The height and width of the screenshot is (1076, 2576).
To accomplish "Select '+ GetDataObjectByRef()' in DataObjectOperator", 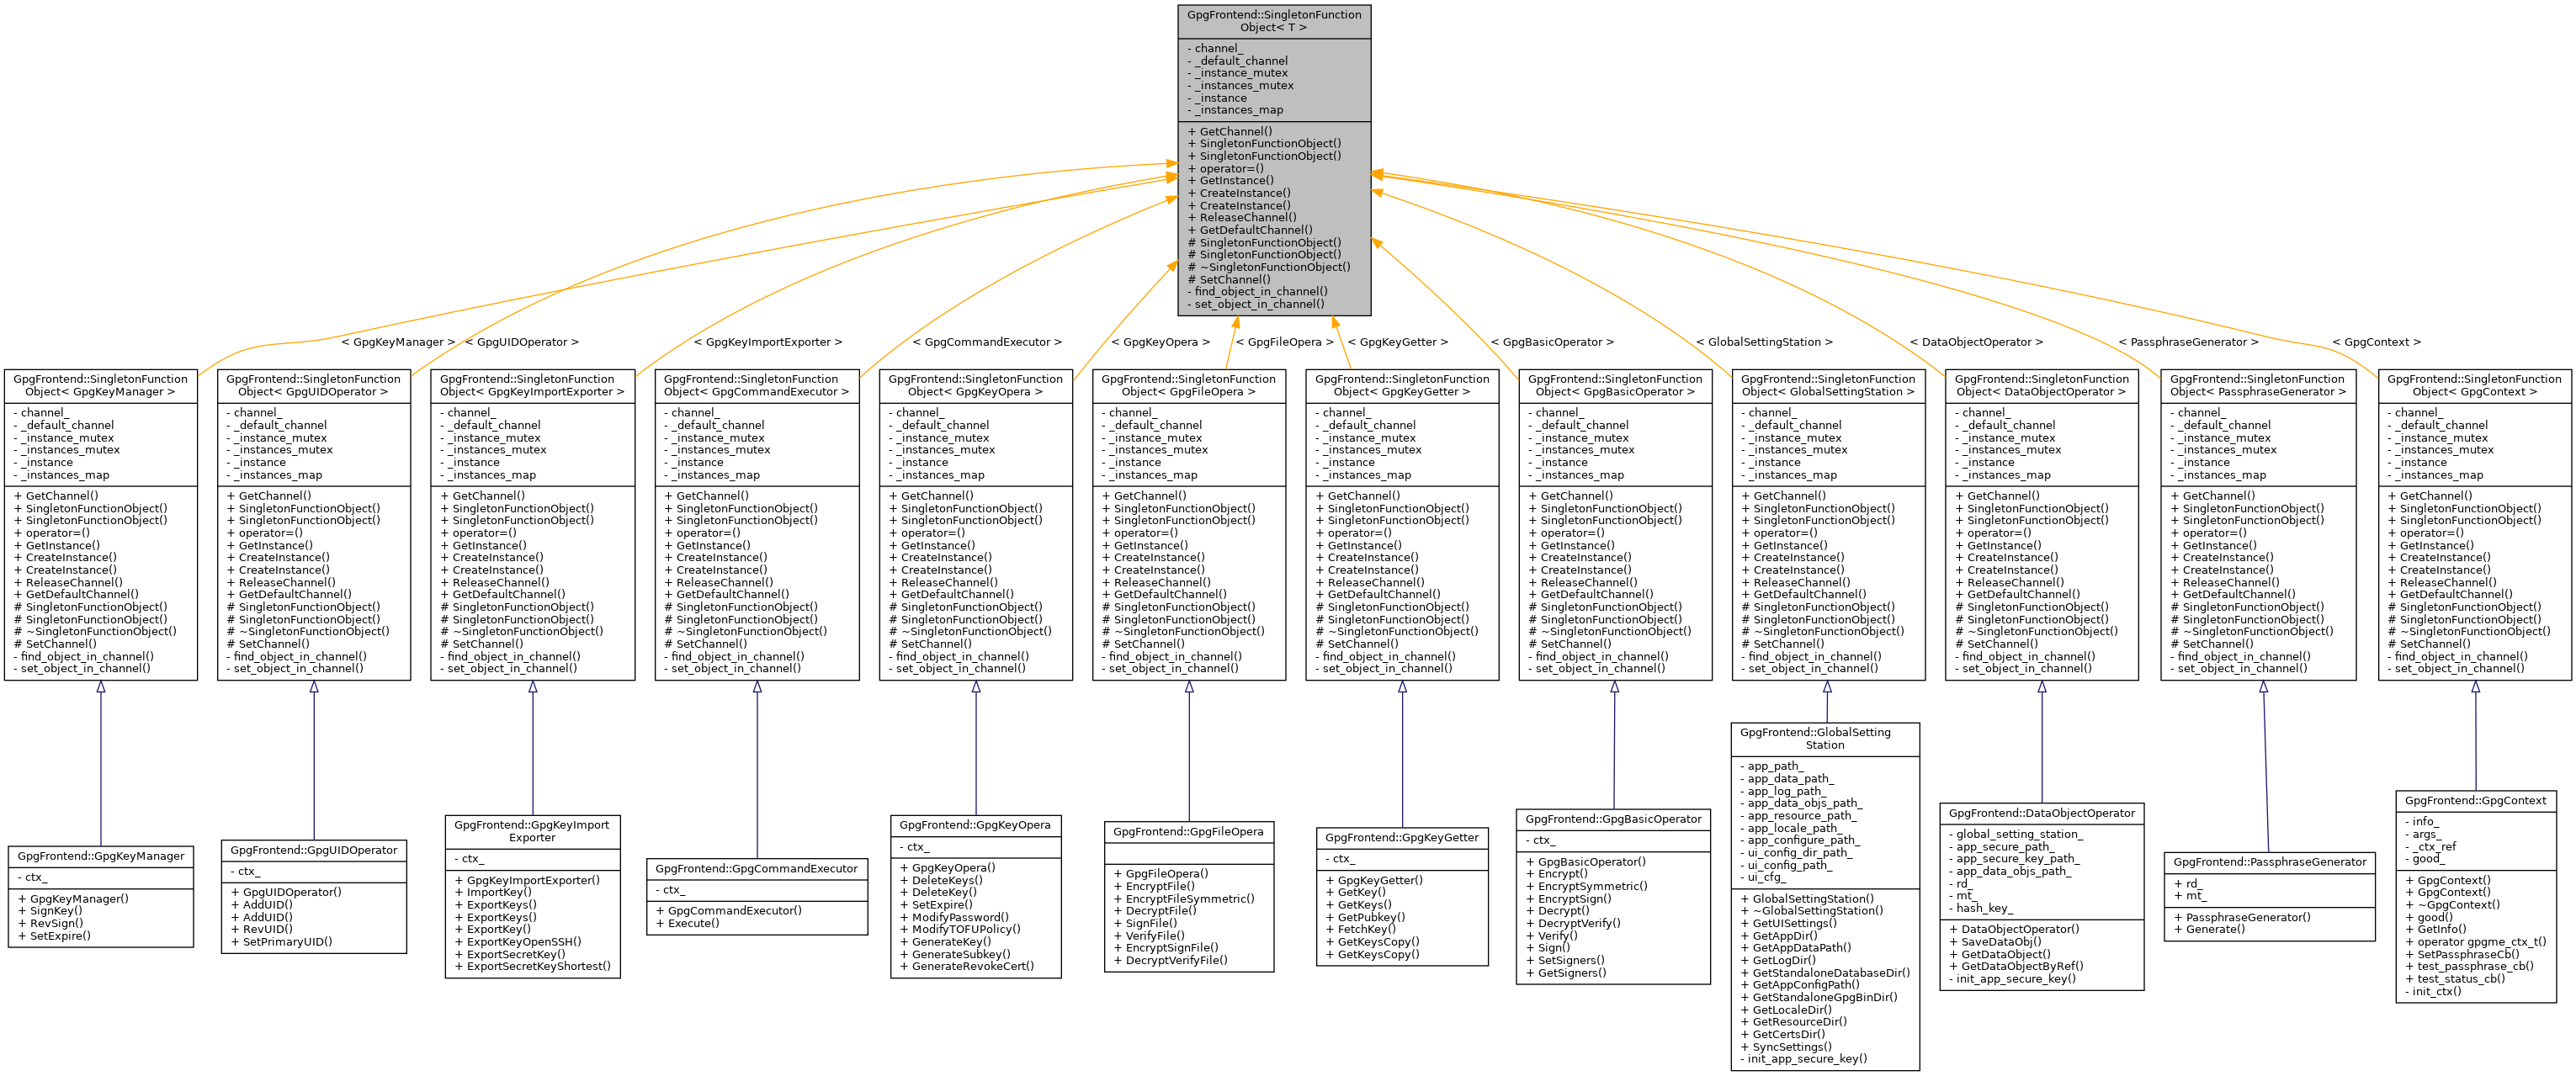I will point(2016,966).
